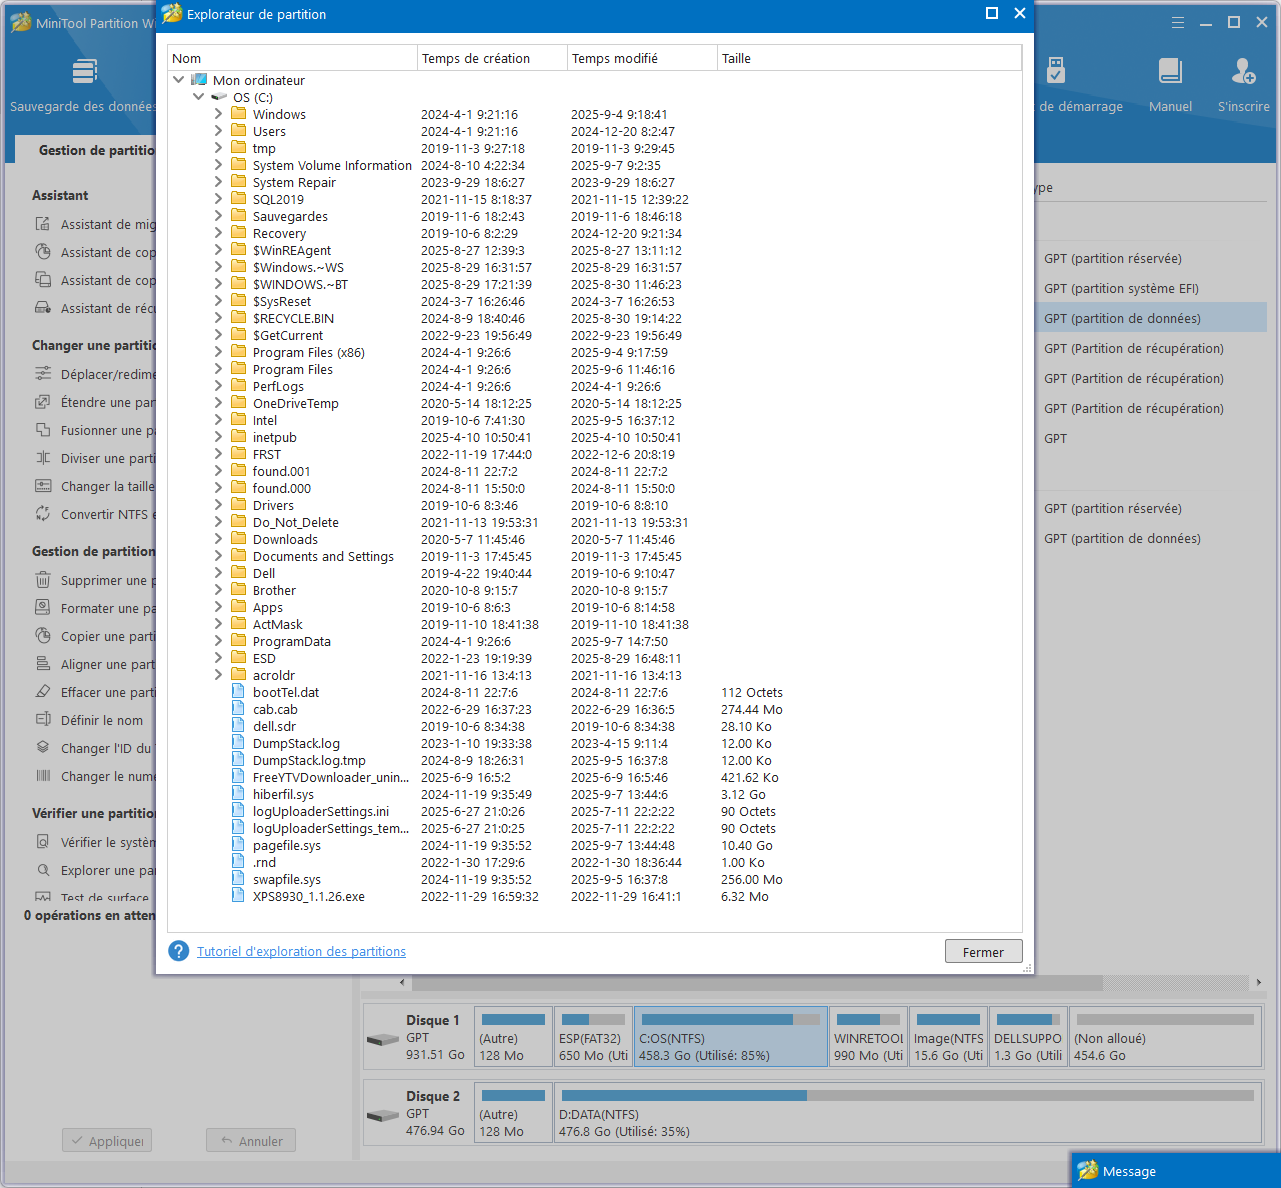
Task: Click the Définir le nom icon
Action: pyautogui.click(x=43, y=719)
